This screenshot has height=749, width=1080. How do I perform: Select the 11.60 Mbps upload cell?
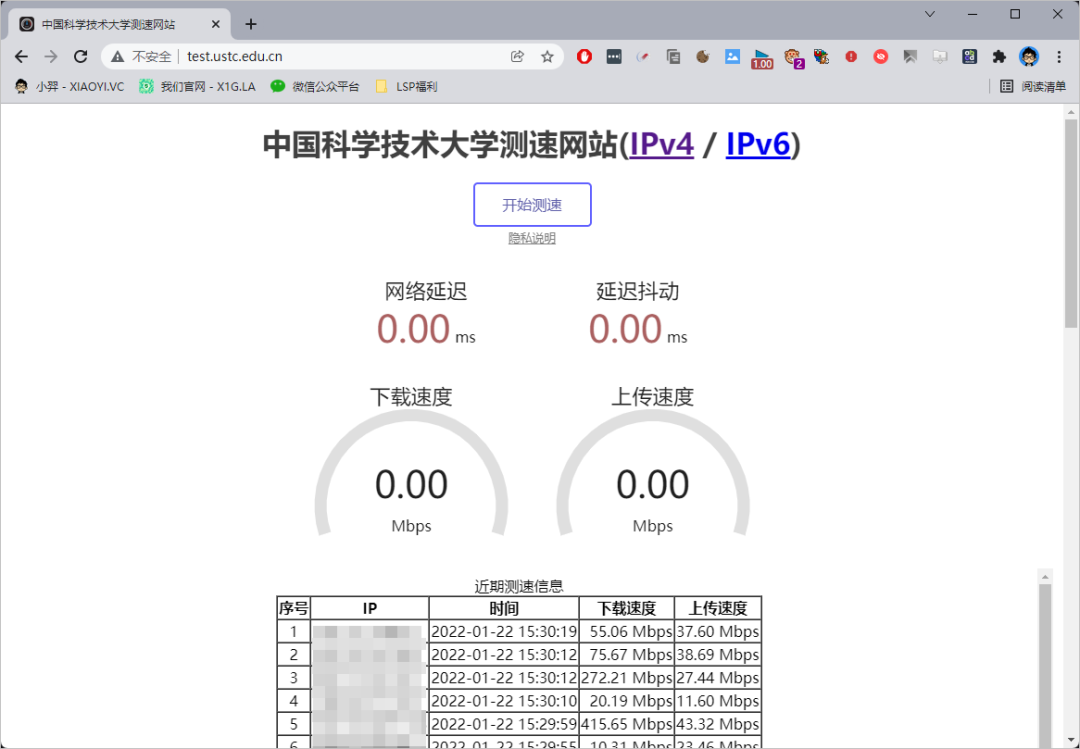pyautogui.click(x=718, y=701)
